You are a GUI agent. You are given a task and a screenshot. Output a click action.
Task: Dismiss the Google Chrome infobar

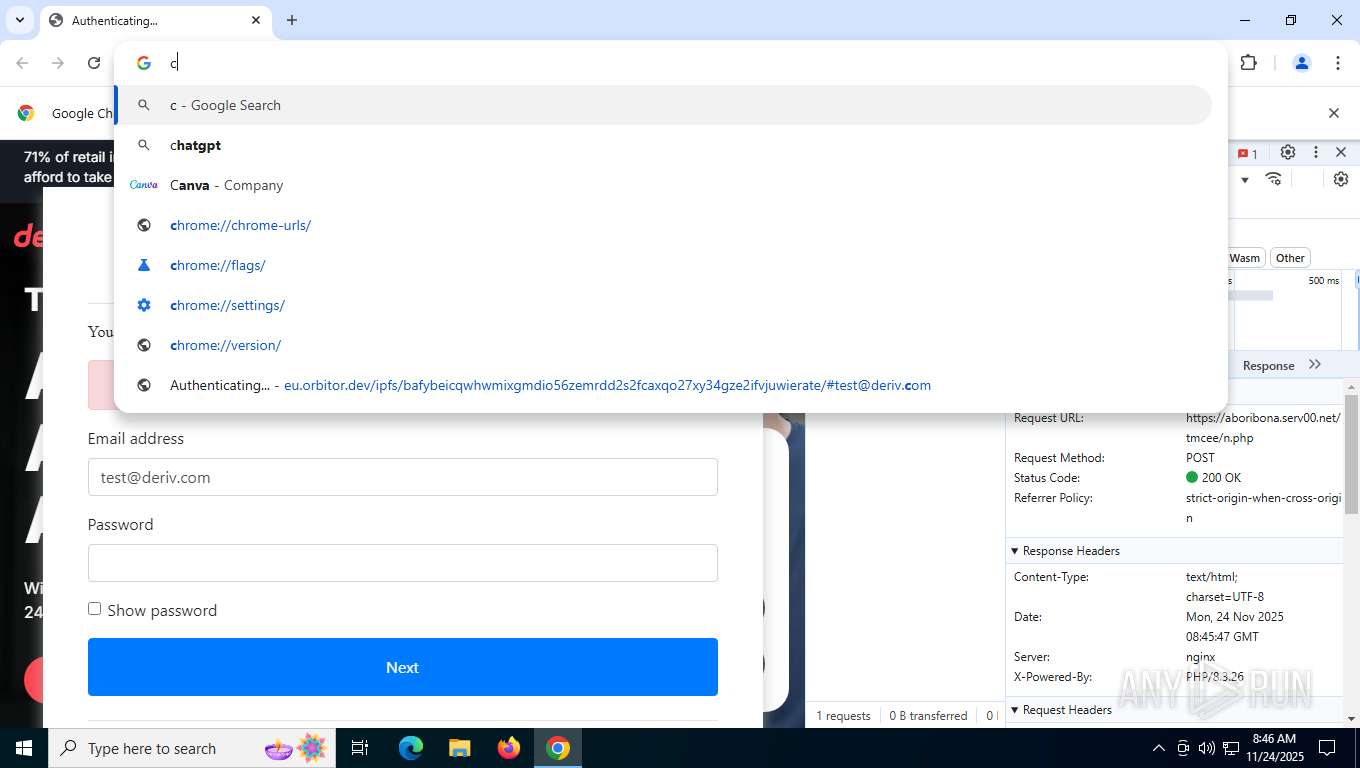pyautogui.click(x=1333, y=113)
